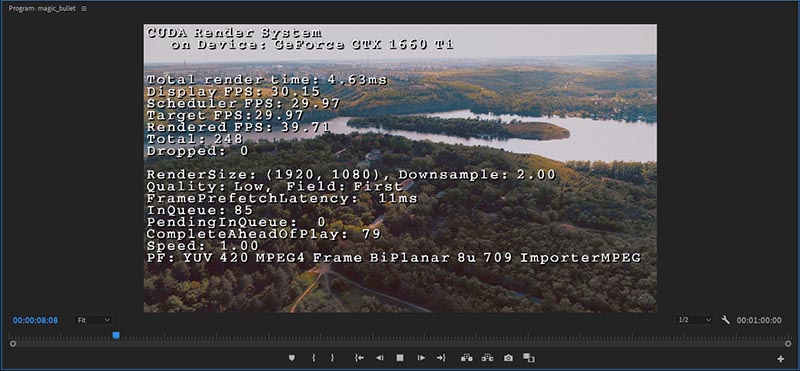Open the Fit zoom level dropdown
The image size is (800, 371).
point(93,320)
